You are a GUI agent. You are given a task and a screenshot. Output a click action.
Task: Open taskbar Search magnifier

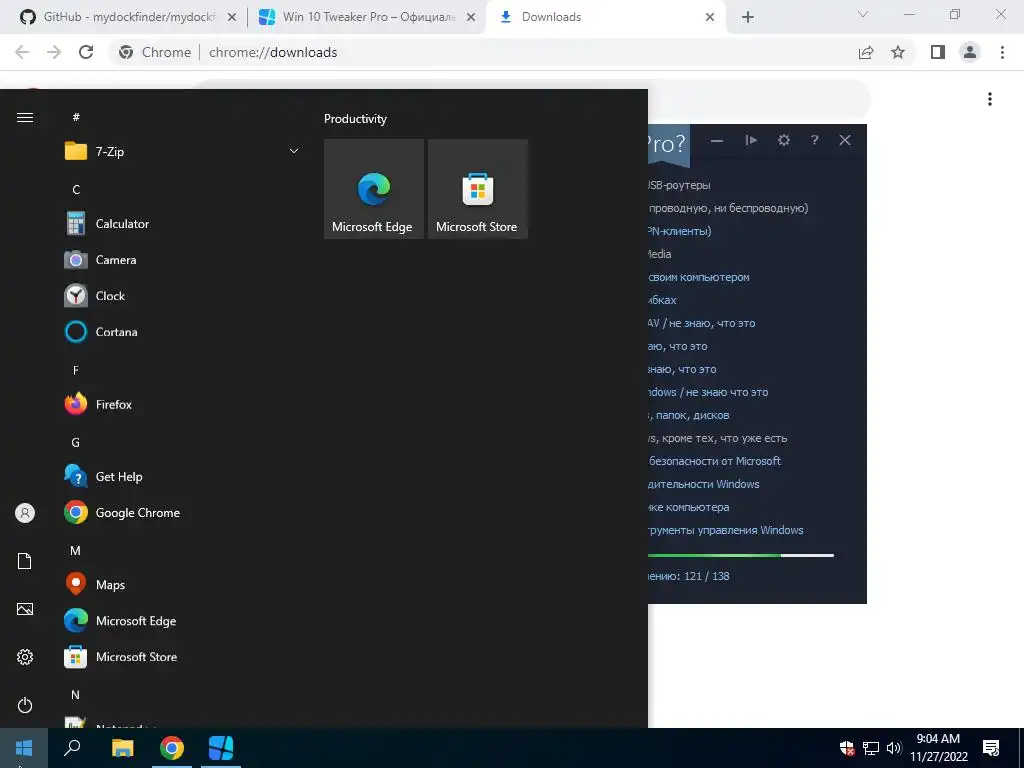click(x=72, y=748)
